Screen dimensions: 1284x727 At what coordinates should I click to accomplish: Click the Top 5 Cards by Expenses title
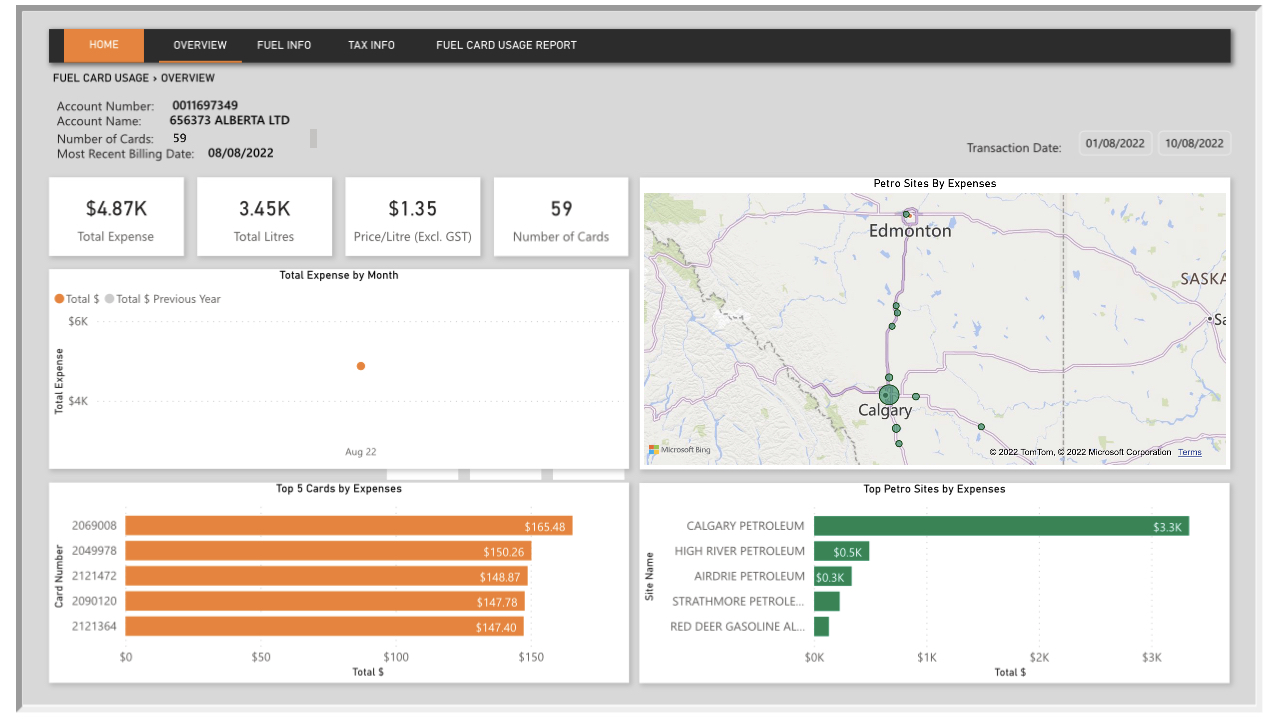coord(339,489)
